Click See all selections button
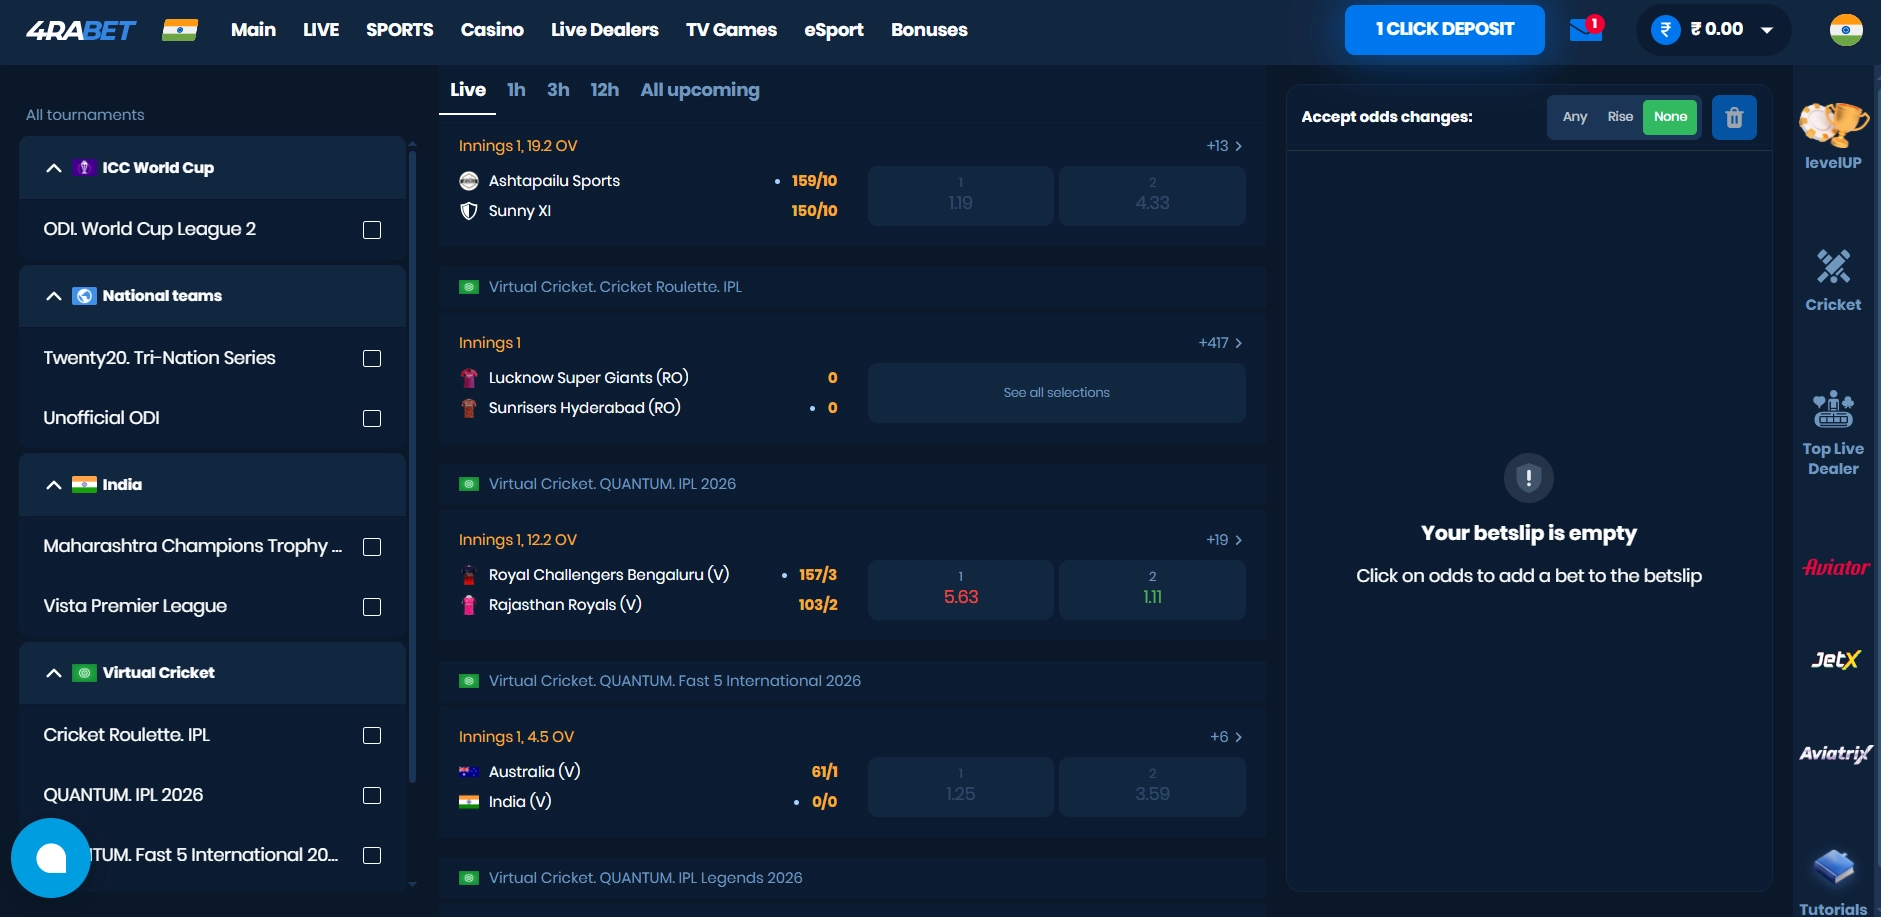The image size is (1881, 917). [1057, 393]
